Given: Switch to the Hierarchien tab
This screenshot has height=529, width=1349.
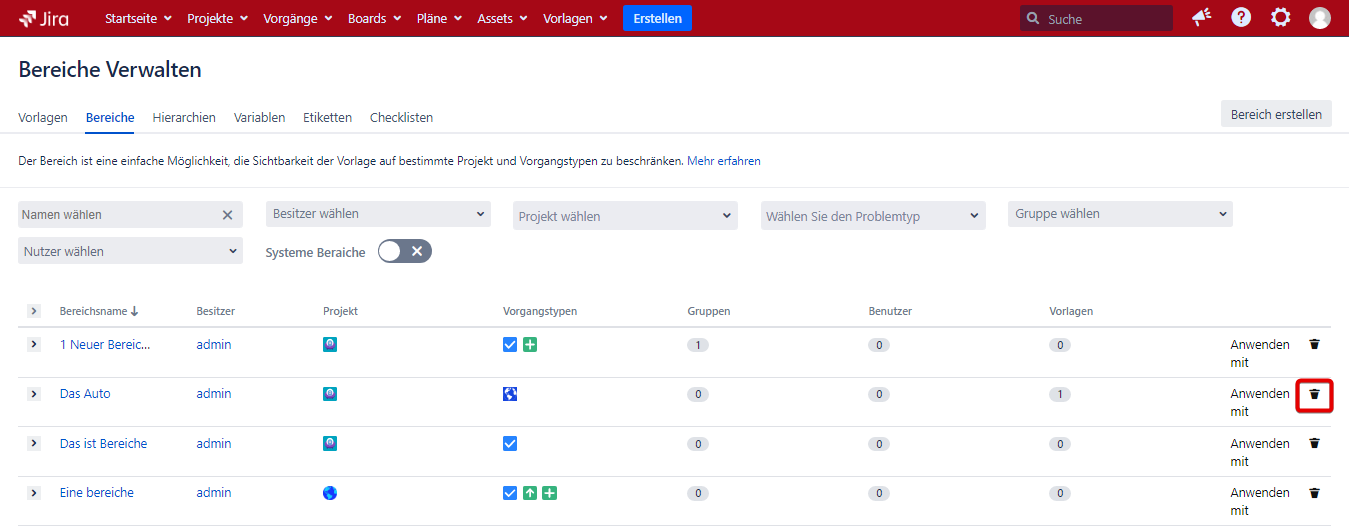Looking at the screenshot, I should [x=184, y=117].
